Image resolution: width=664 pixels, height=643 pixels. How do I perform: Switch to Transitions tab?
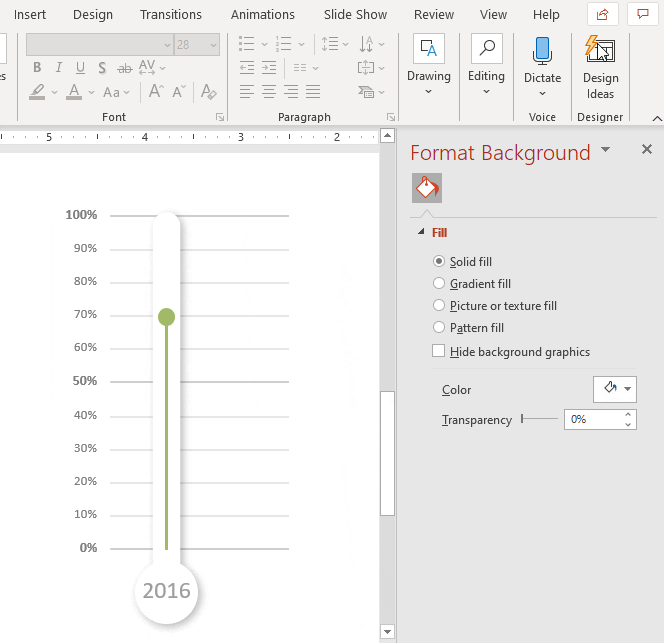click(171, 15)
